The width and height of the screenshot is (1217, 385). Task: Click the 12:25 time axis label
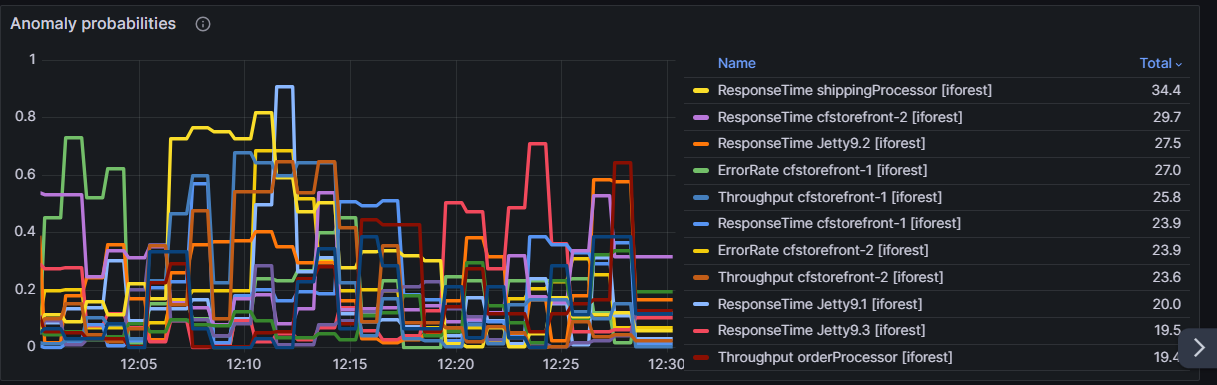coord(561,364)
